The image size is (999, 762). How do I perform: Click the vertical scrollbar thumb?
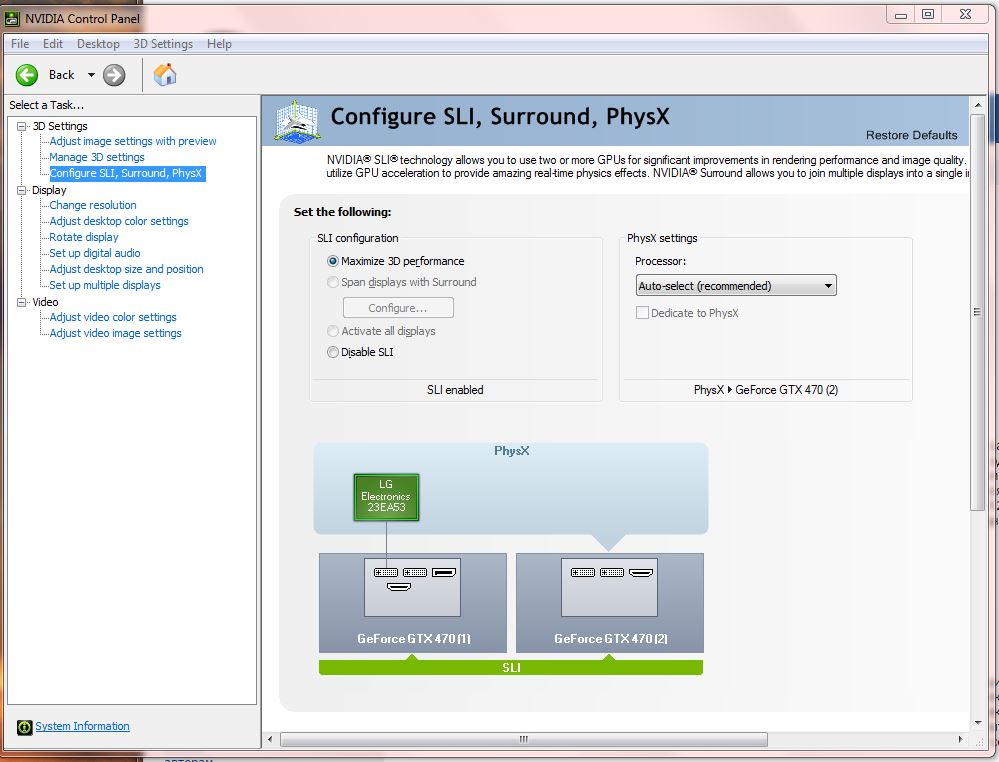[x=977, y=312]
